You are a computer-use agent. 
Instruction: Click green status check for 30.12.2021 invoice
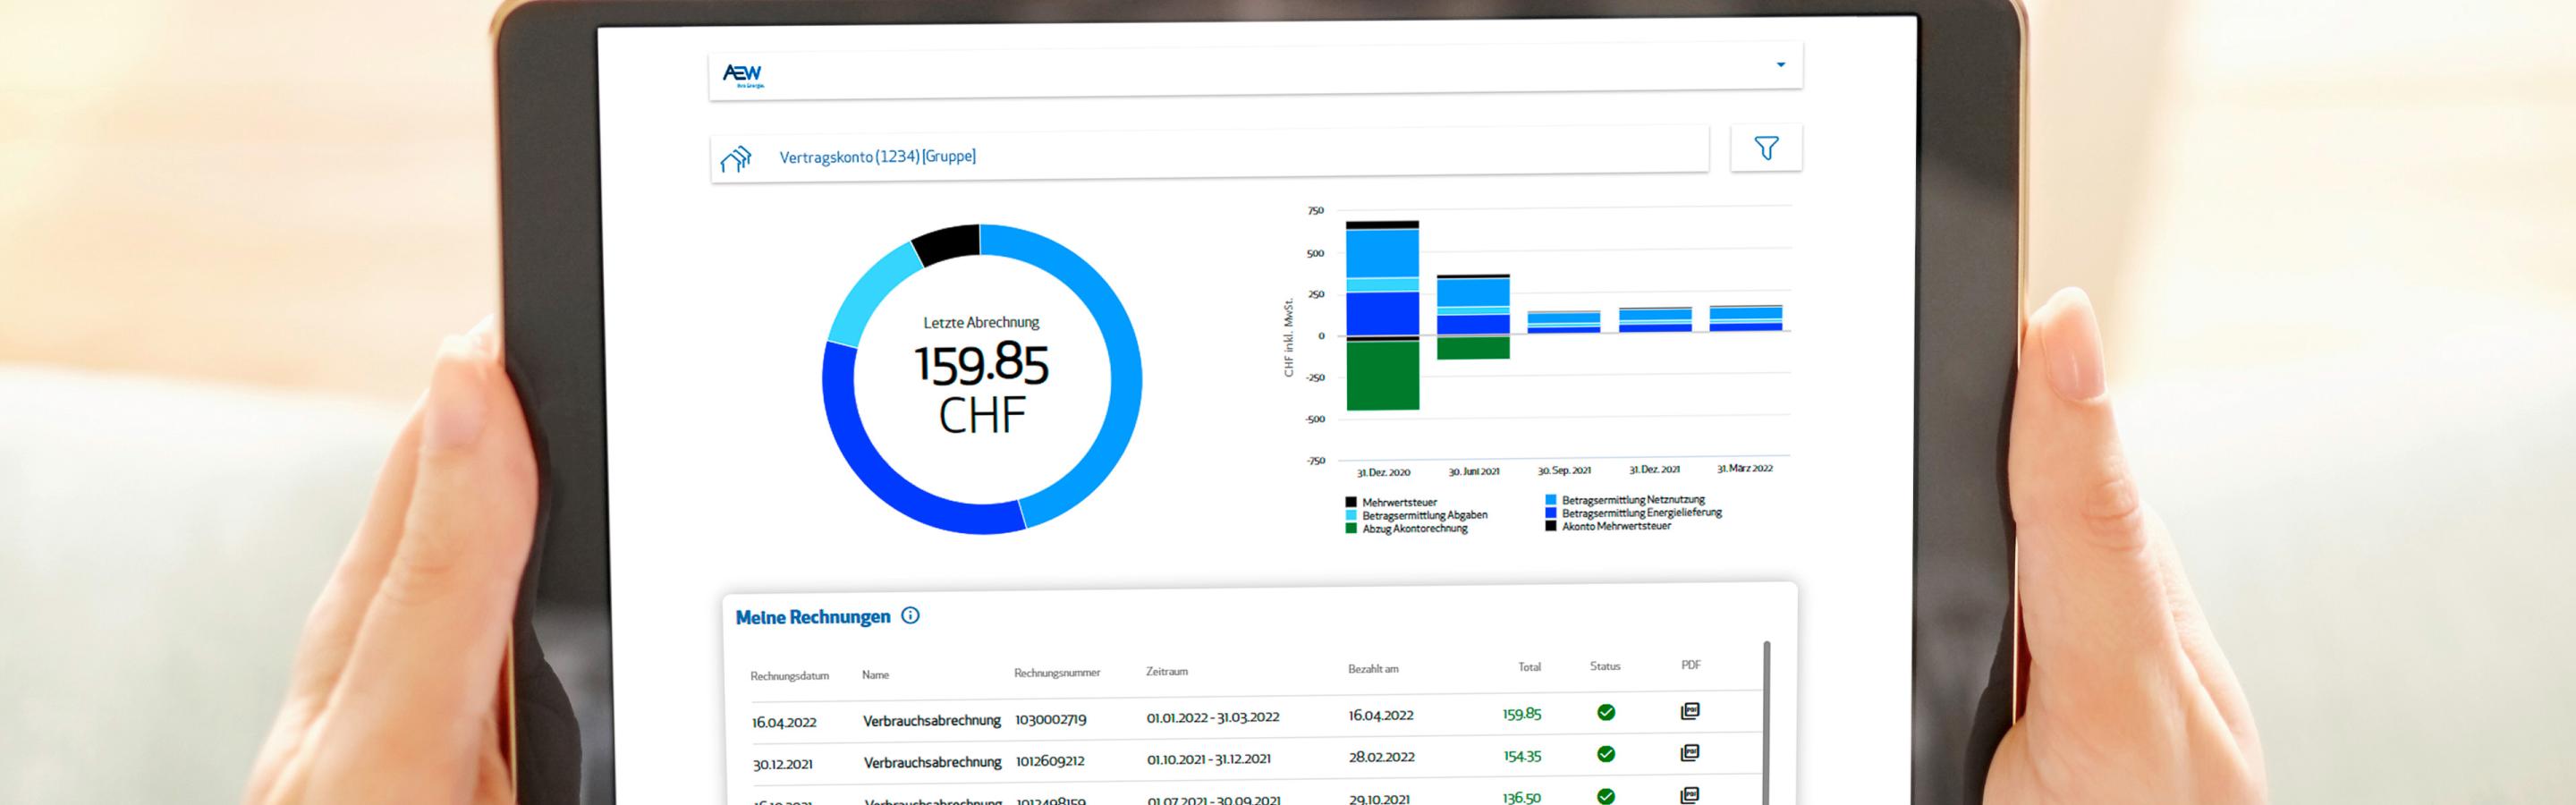click(x=1606, y=754)
